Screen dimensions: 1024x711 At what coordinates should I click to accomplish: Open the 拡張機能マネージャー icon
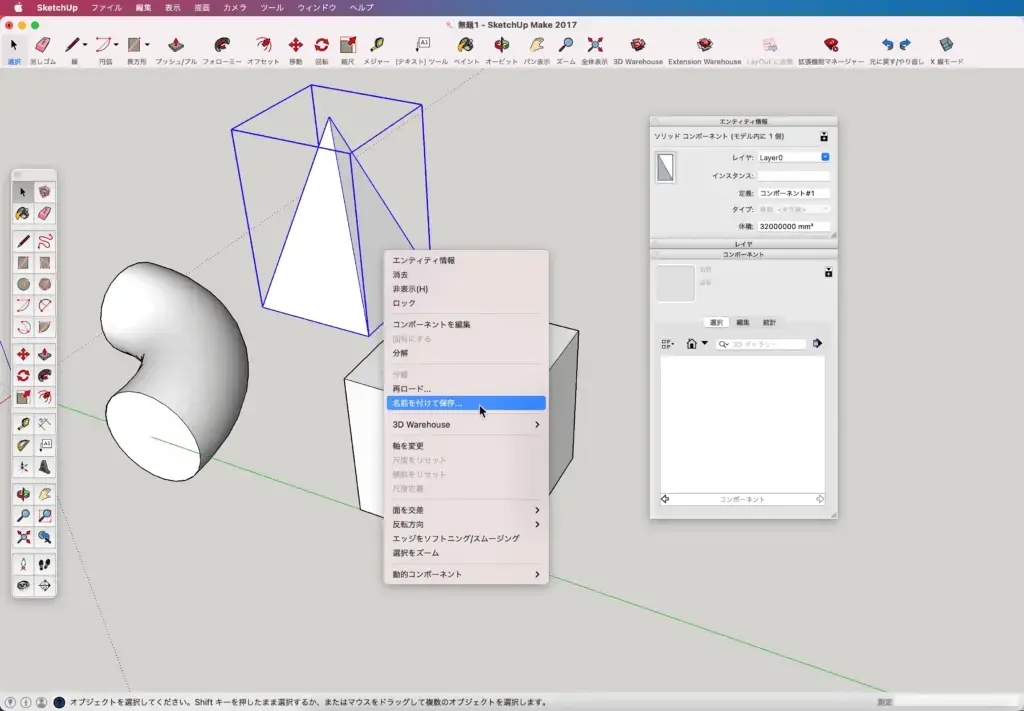point(831,44)
